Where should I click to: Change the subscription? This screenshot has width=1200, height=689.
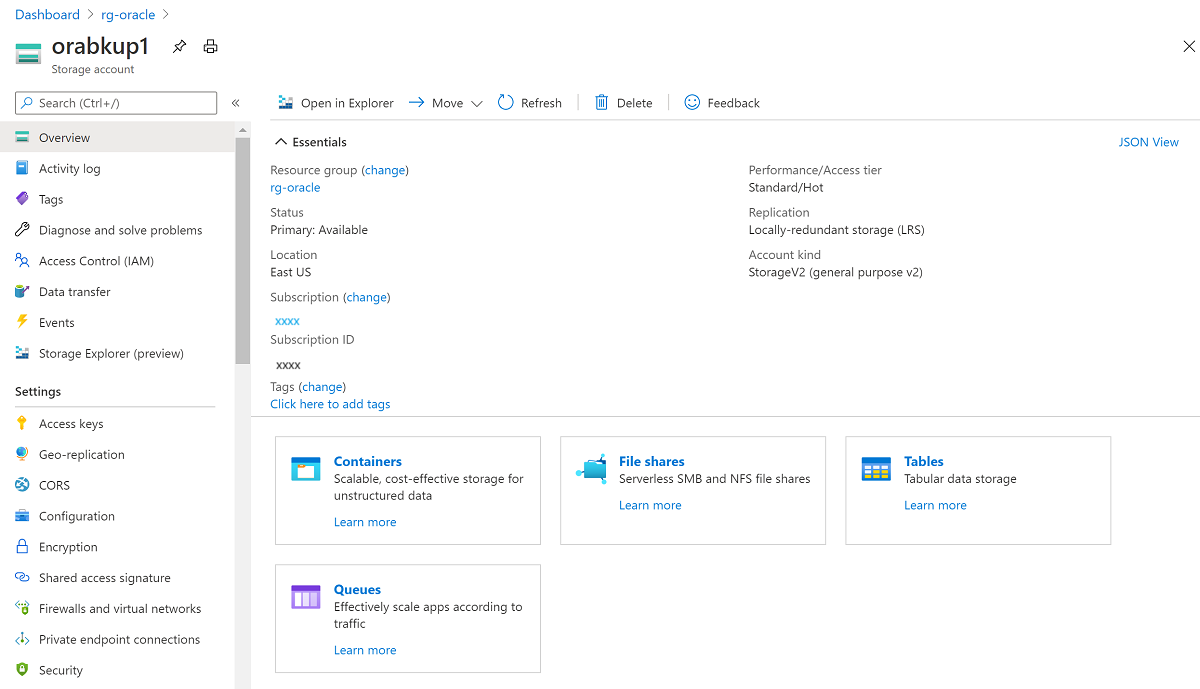366,298
